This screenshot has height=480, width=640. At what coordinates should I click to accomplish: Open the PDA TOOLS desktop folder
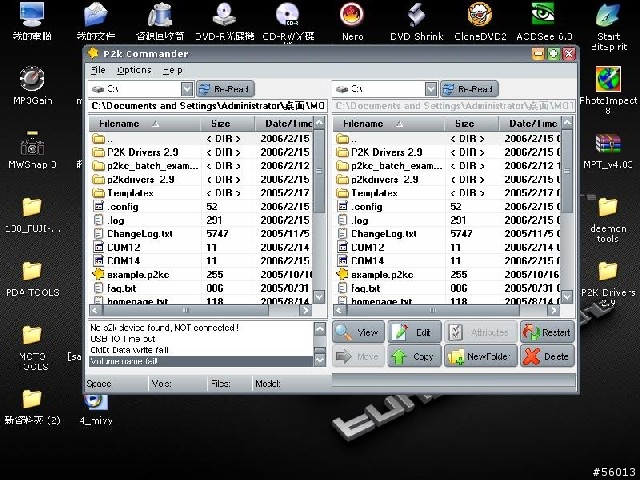click(32, 271)
